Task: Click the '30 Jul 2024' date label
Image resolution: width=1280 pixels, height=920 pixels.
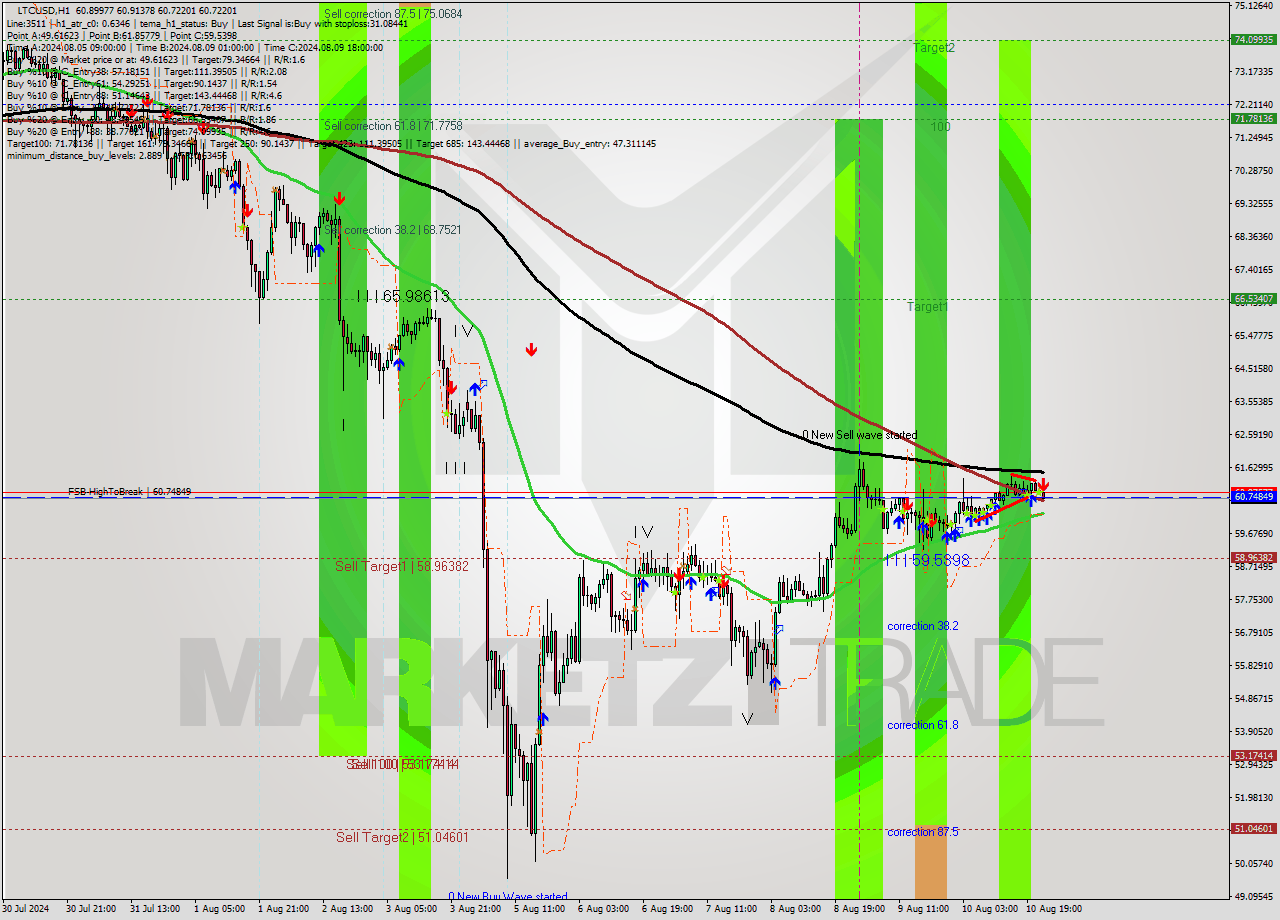Action: [x=27, y=909]
